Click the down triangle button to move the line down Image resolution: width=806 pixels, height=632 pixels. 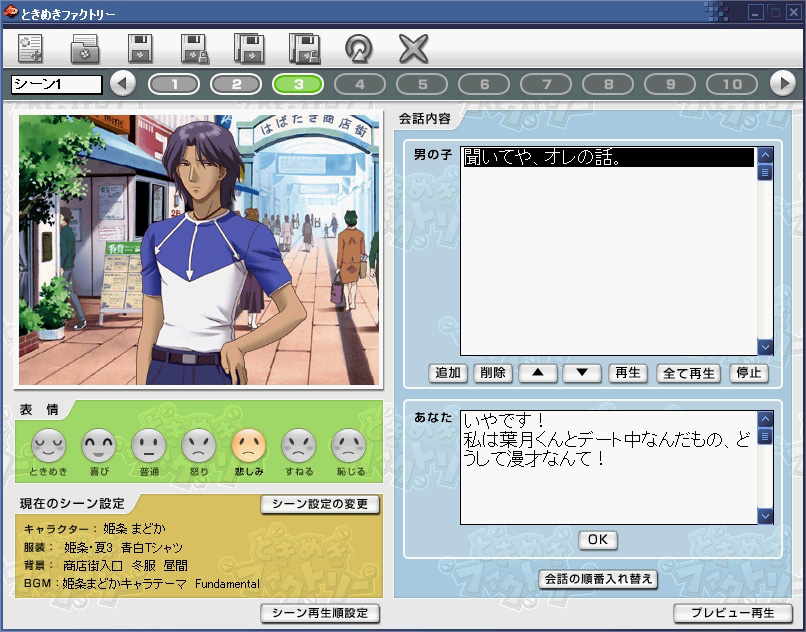pyautogui.click(x=582, y=373)
